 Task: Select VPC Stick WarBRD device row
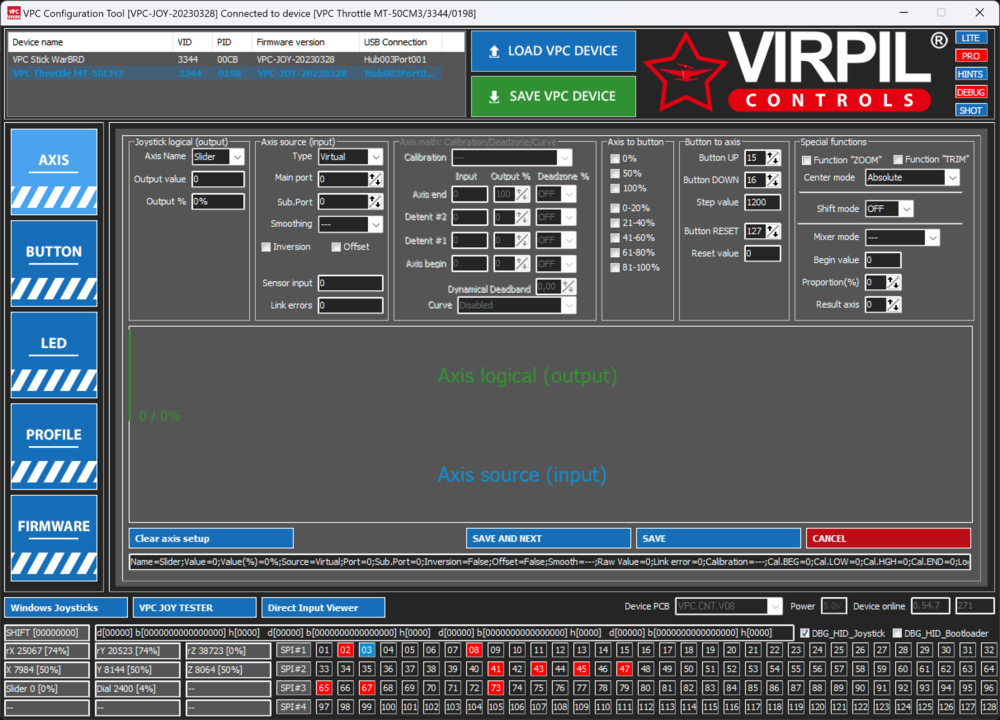coord(224,59)
